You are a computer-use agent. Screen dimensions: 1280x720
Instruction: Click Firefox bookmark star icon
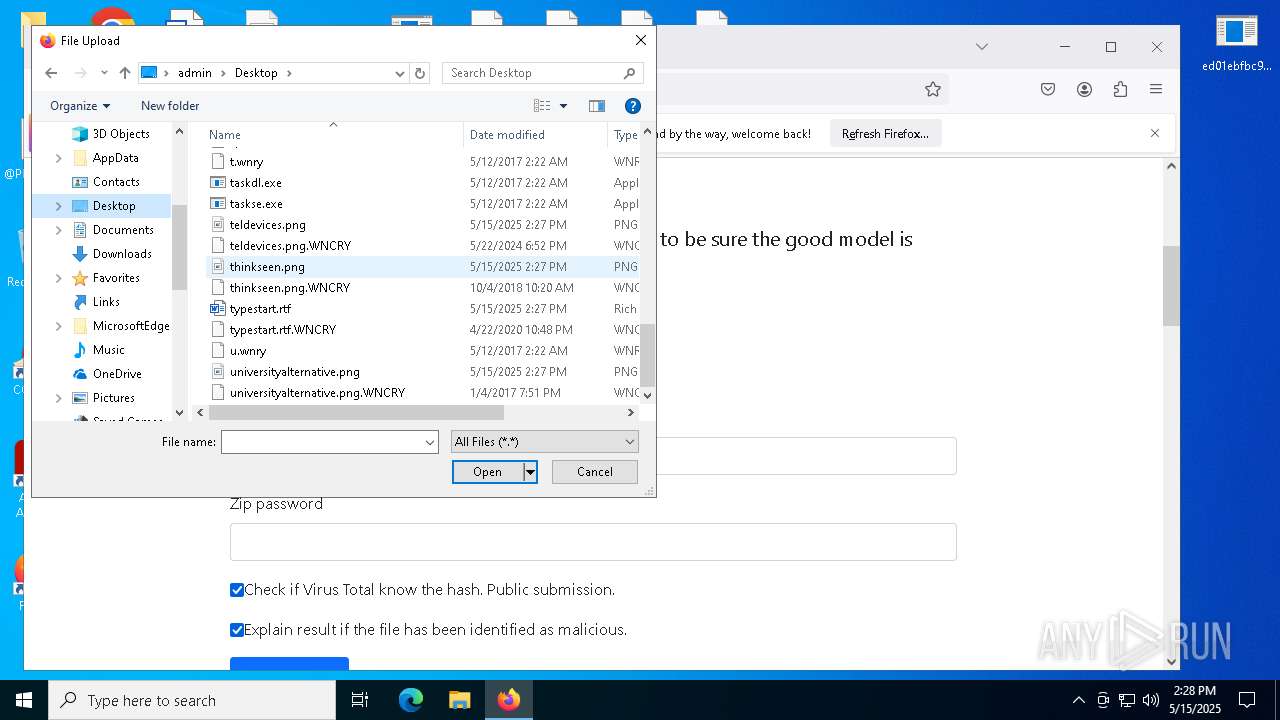[x=933, y=89]
